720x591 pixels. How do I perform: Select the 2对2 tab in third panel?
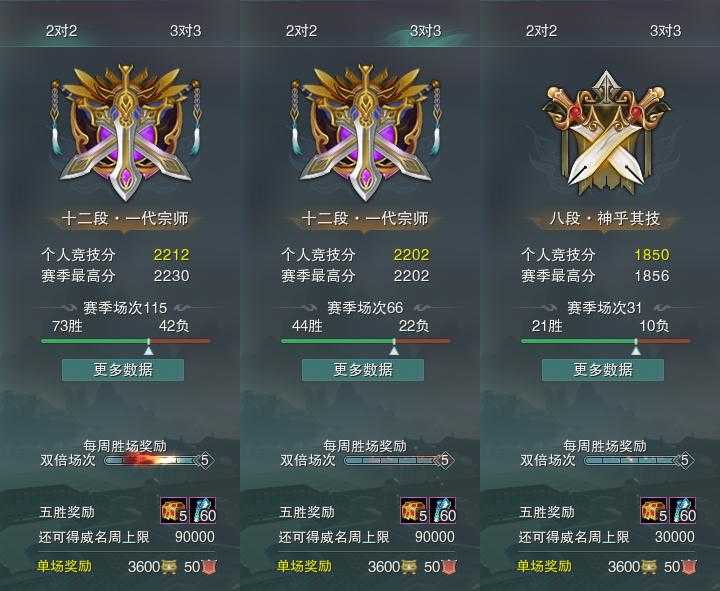(x=541, y=31)
